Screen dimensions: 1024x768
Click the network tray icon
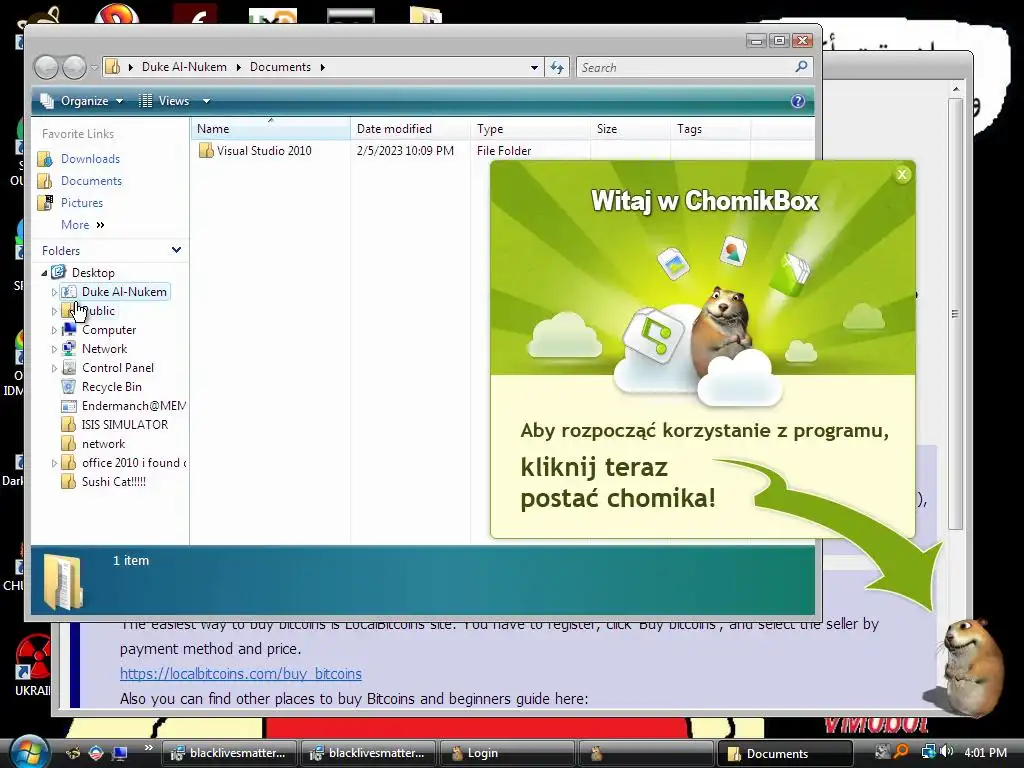[x=928, y=752]
